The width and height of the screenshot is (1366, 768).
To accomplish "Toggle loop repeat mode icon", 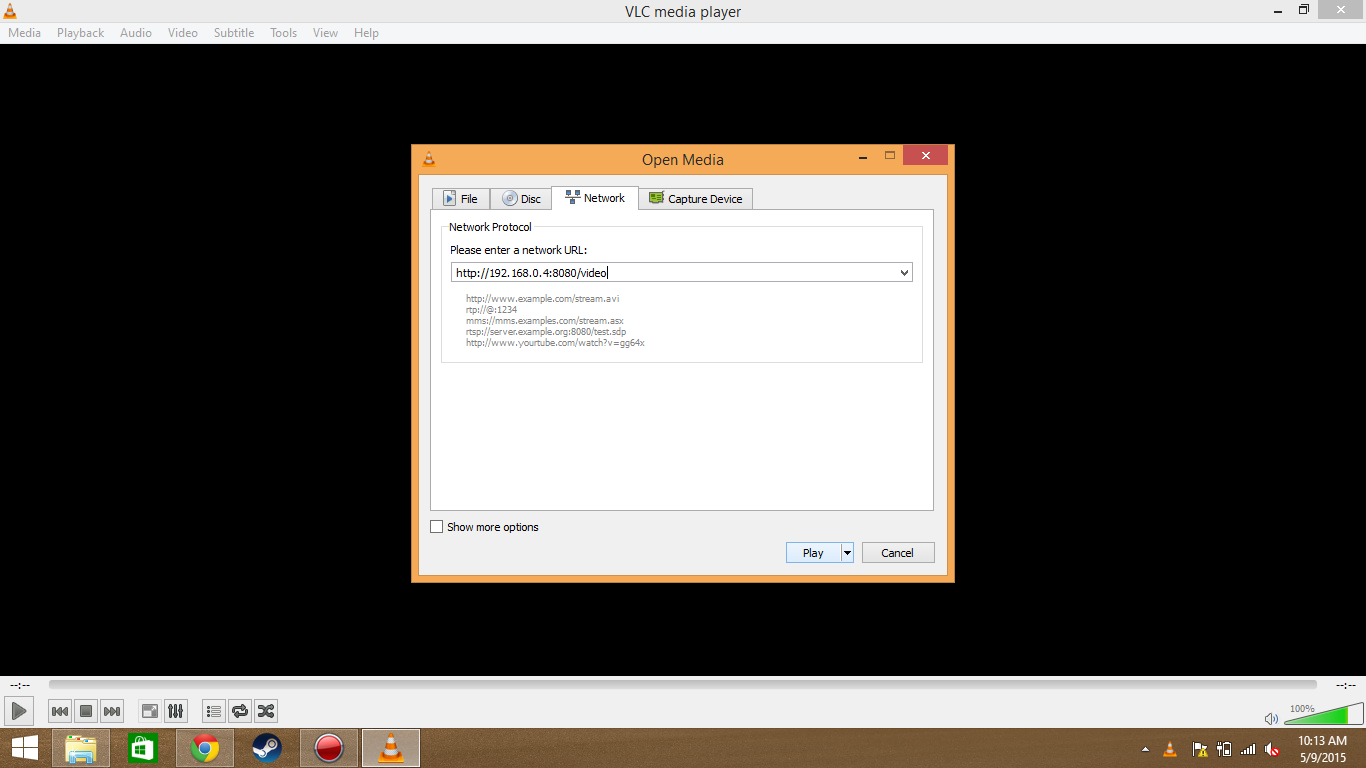I will coord(240,711).
